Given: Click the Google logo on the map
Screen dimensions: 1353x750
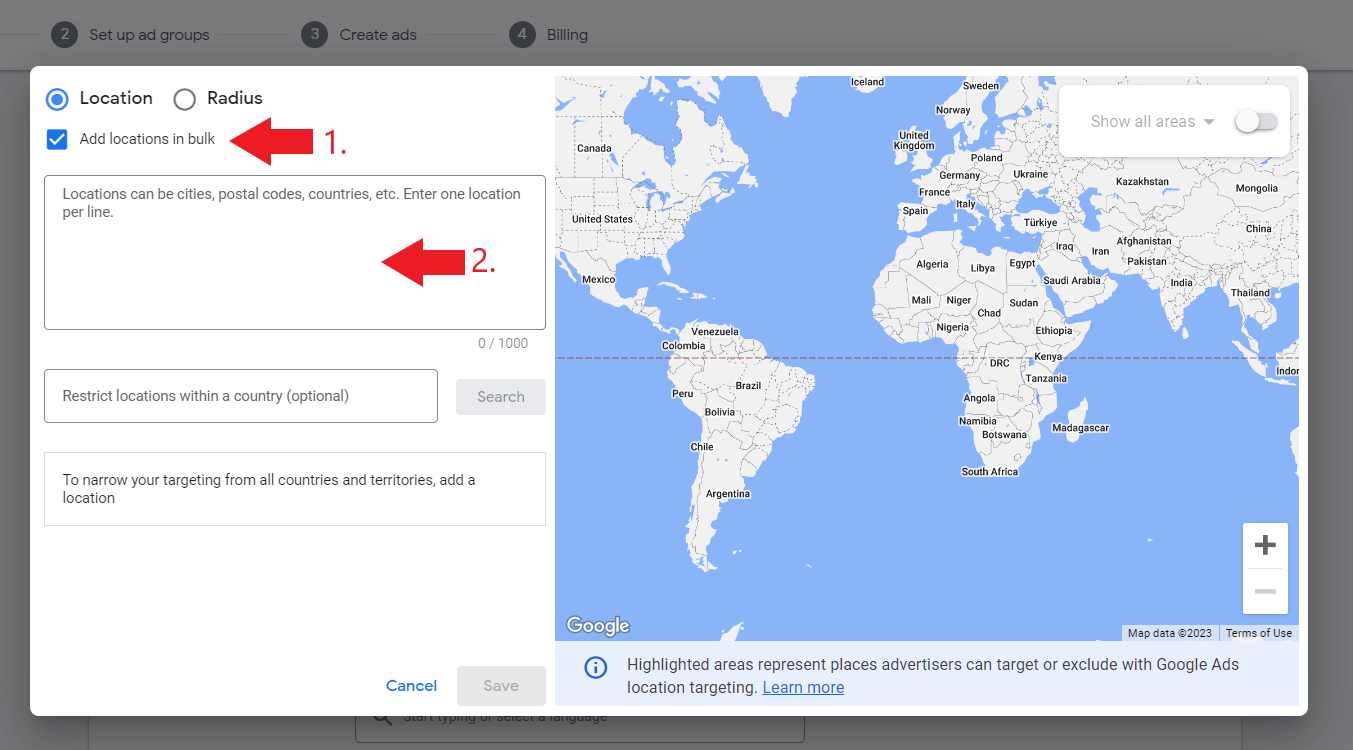Looking at the screenshot, I should click(x=597, y=624).
